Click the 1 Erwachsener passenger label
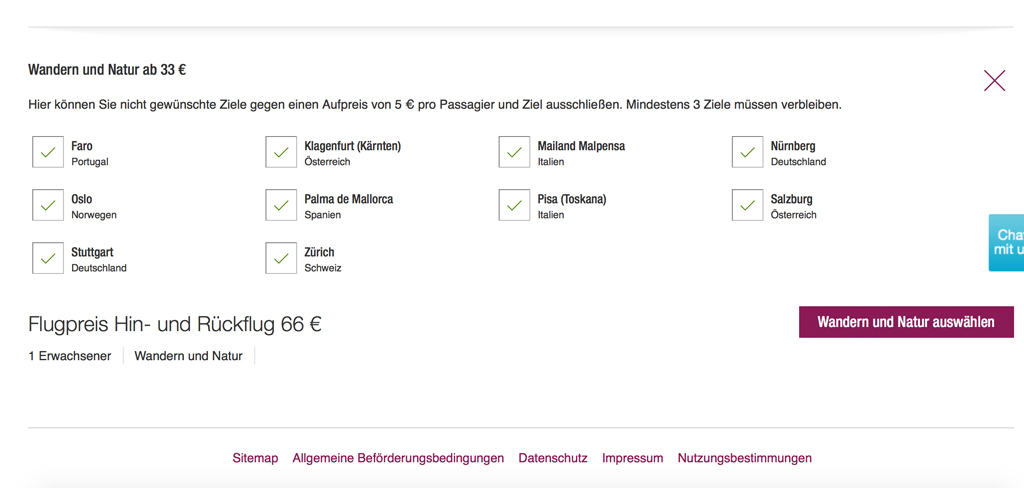Viewport: 1024px width, 488px height. click(x=70, y=356)
